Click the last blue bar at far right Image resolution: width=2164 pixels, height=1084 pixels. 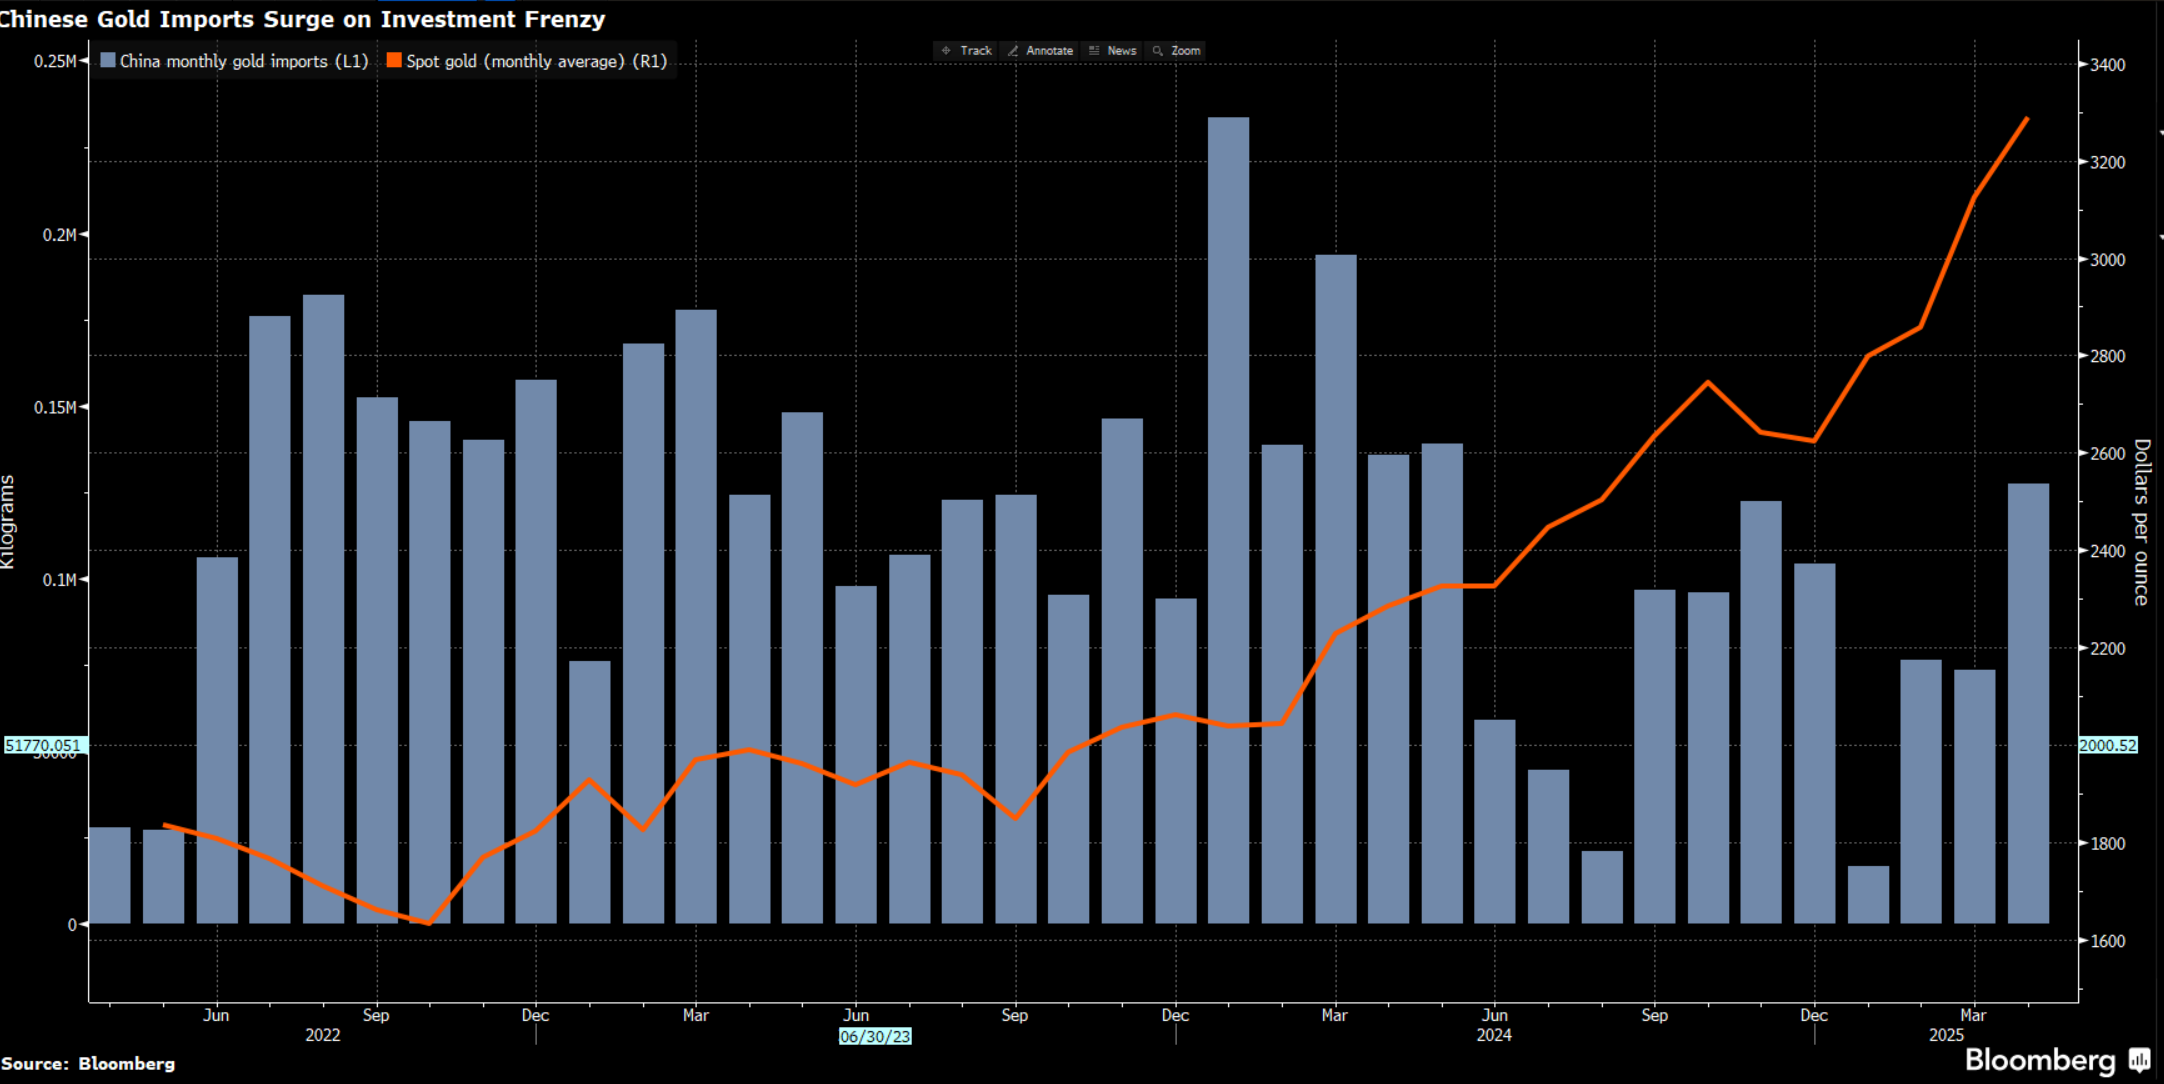(x=2028, y=703)
